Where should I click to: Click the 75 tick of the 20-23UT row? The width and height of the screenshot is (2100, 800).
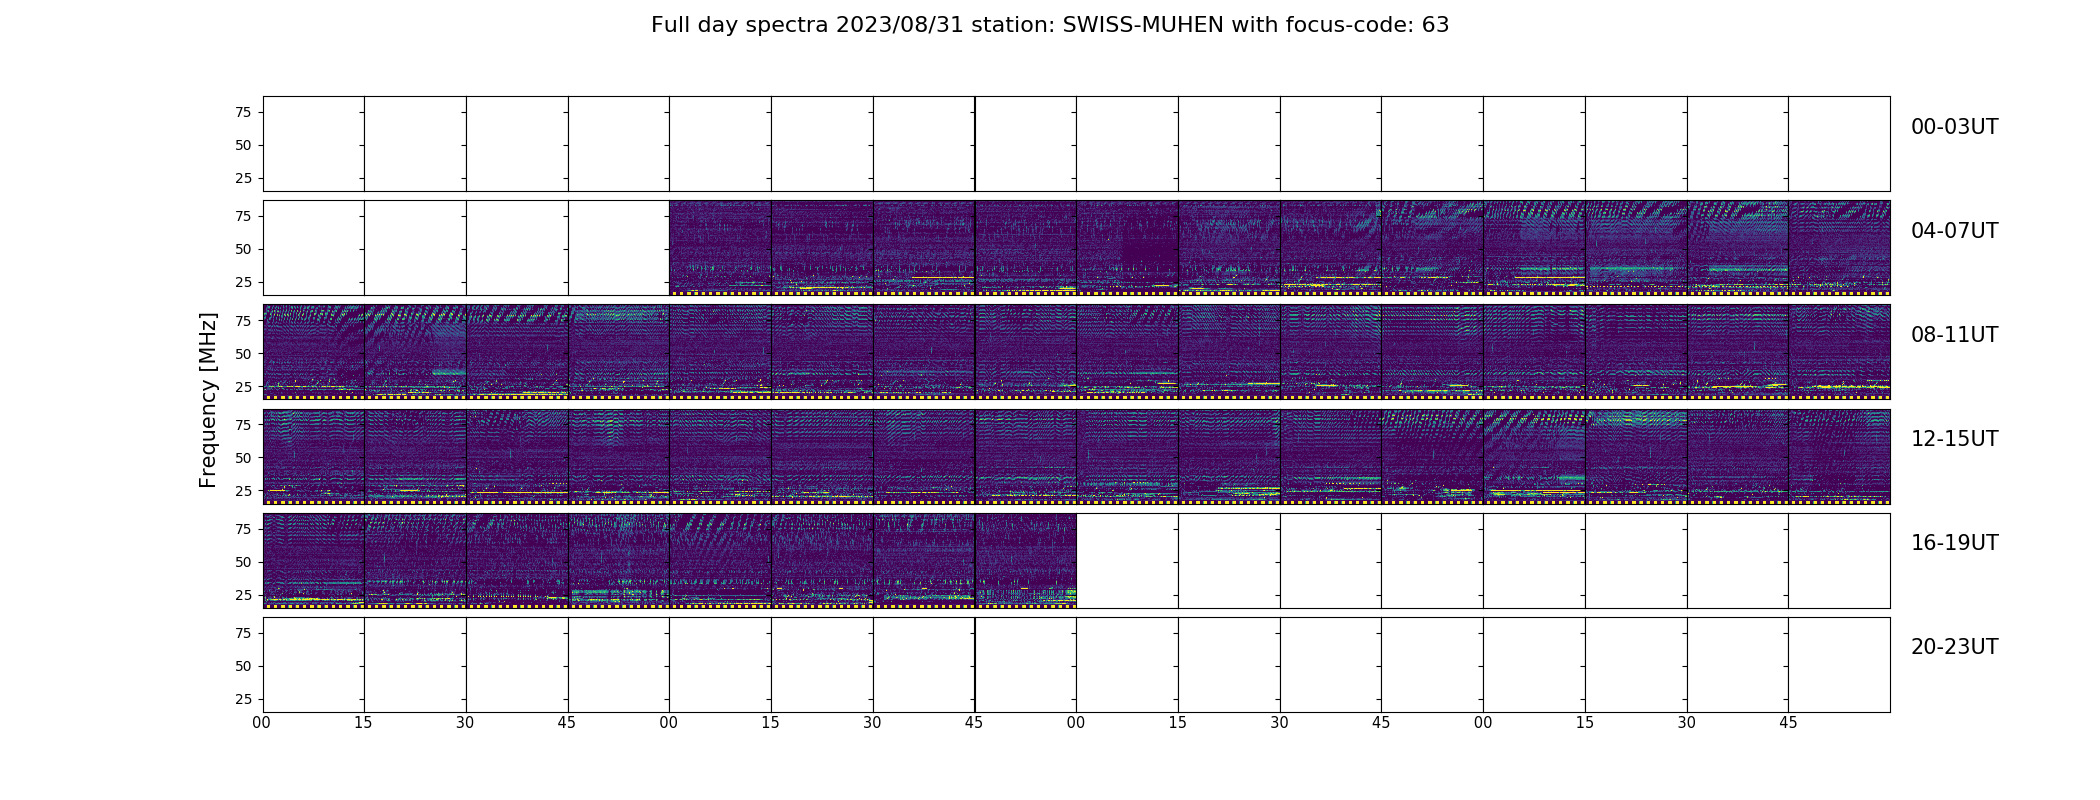[243, 633]
